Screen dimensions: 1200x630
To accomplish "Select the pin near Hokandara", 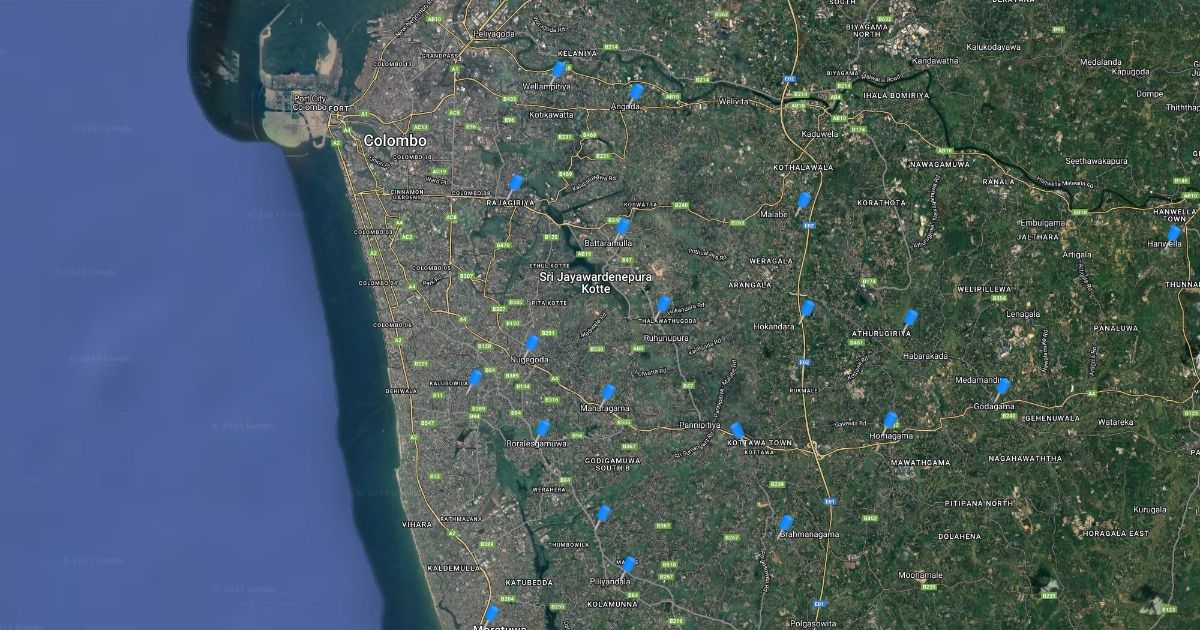I will [x=807, y=308].
